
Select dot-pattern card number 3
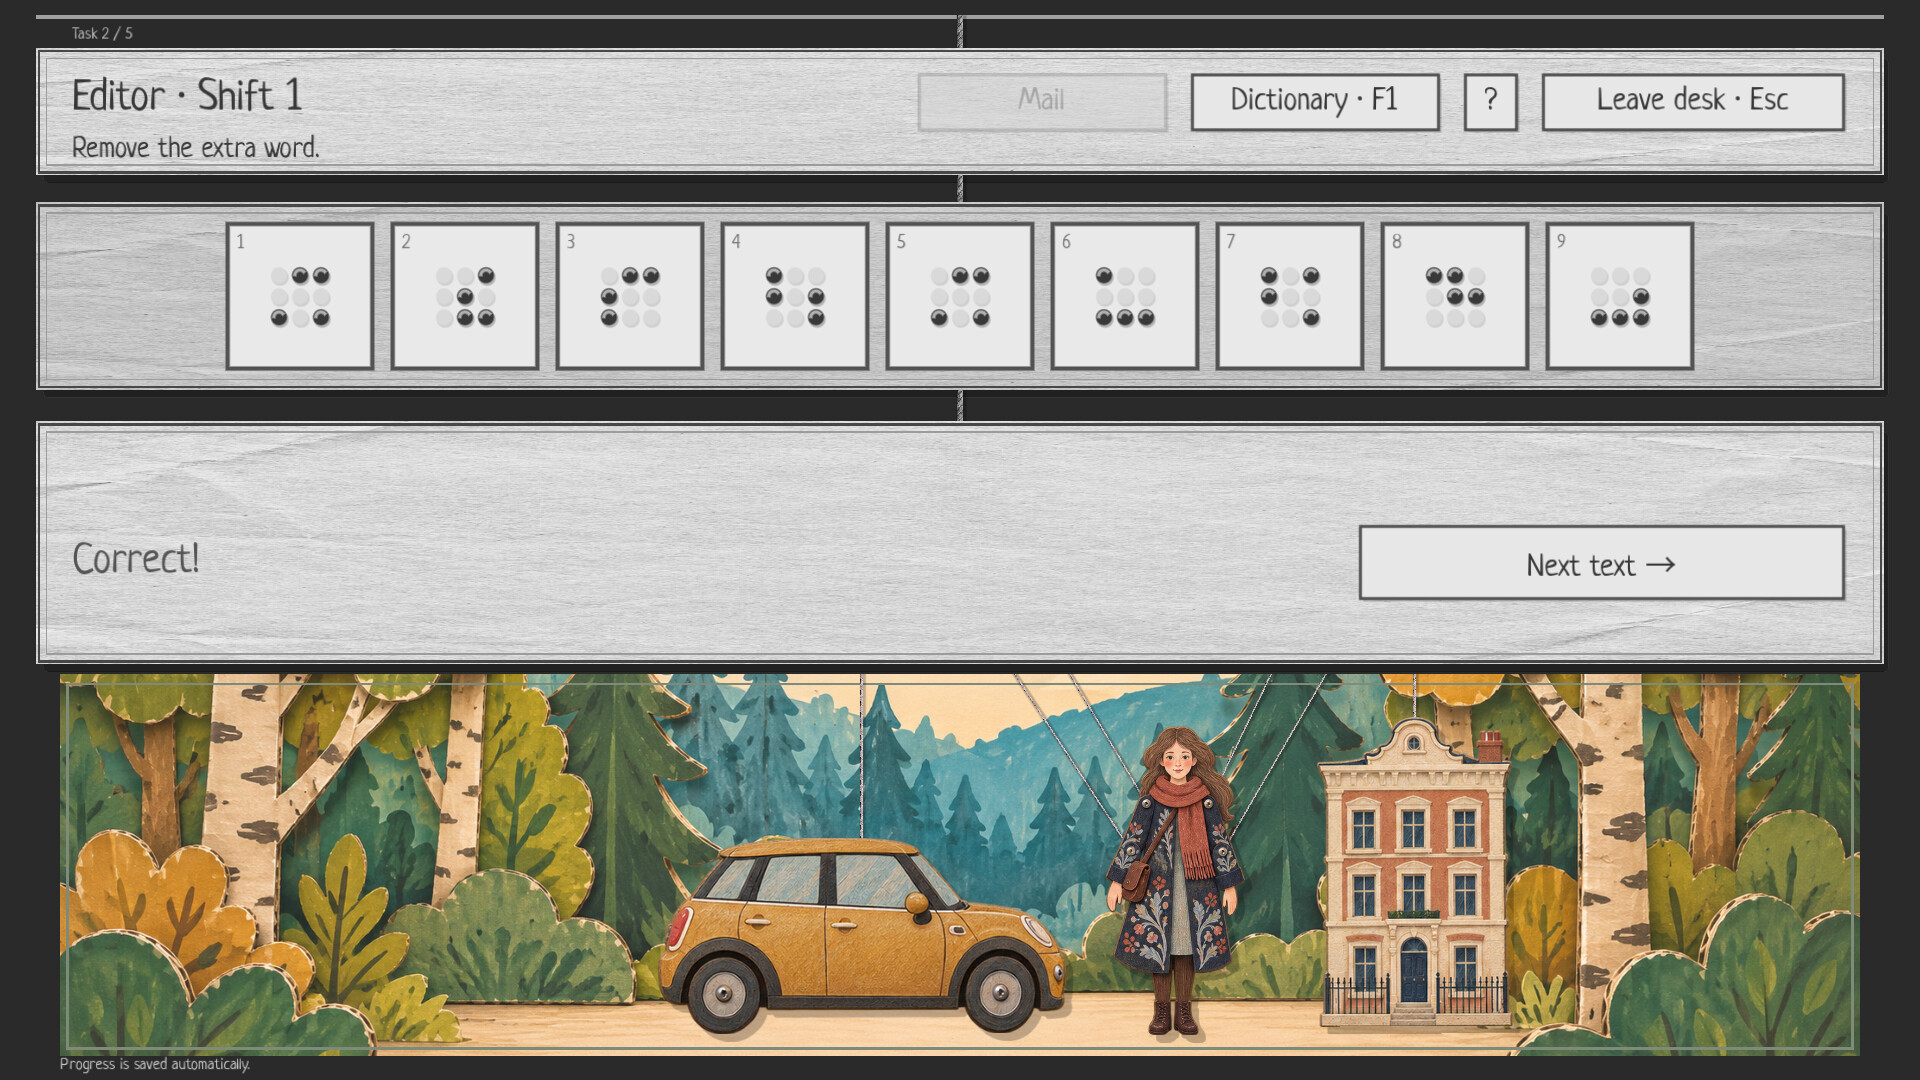(x=630, y=296)
